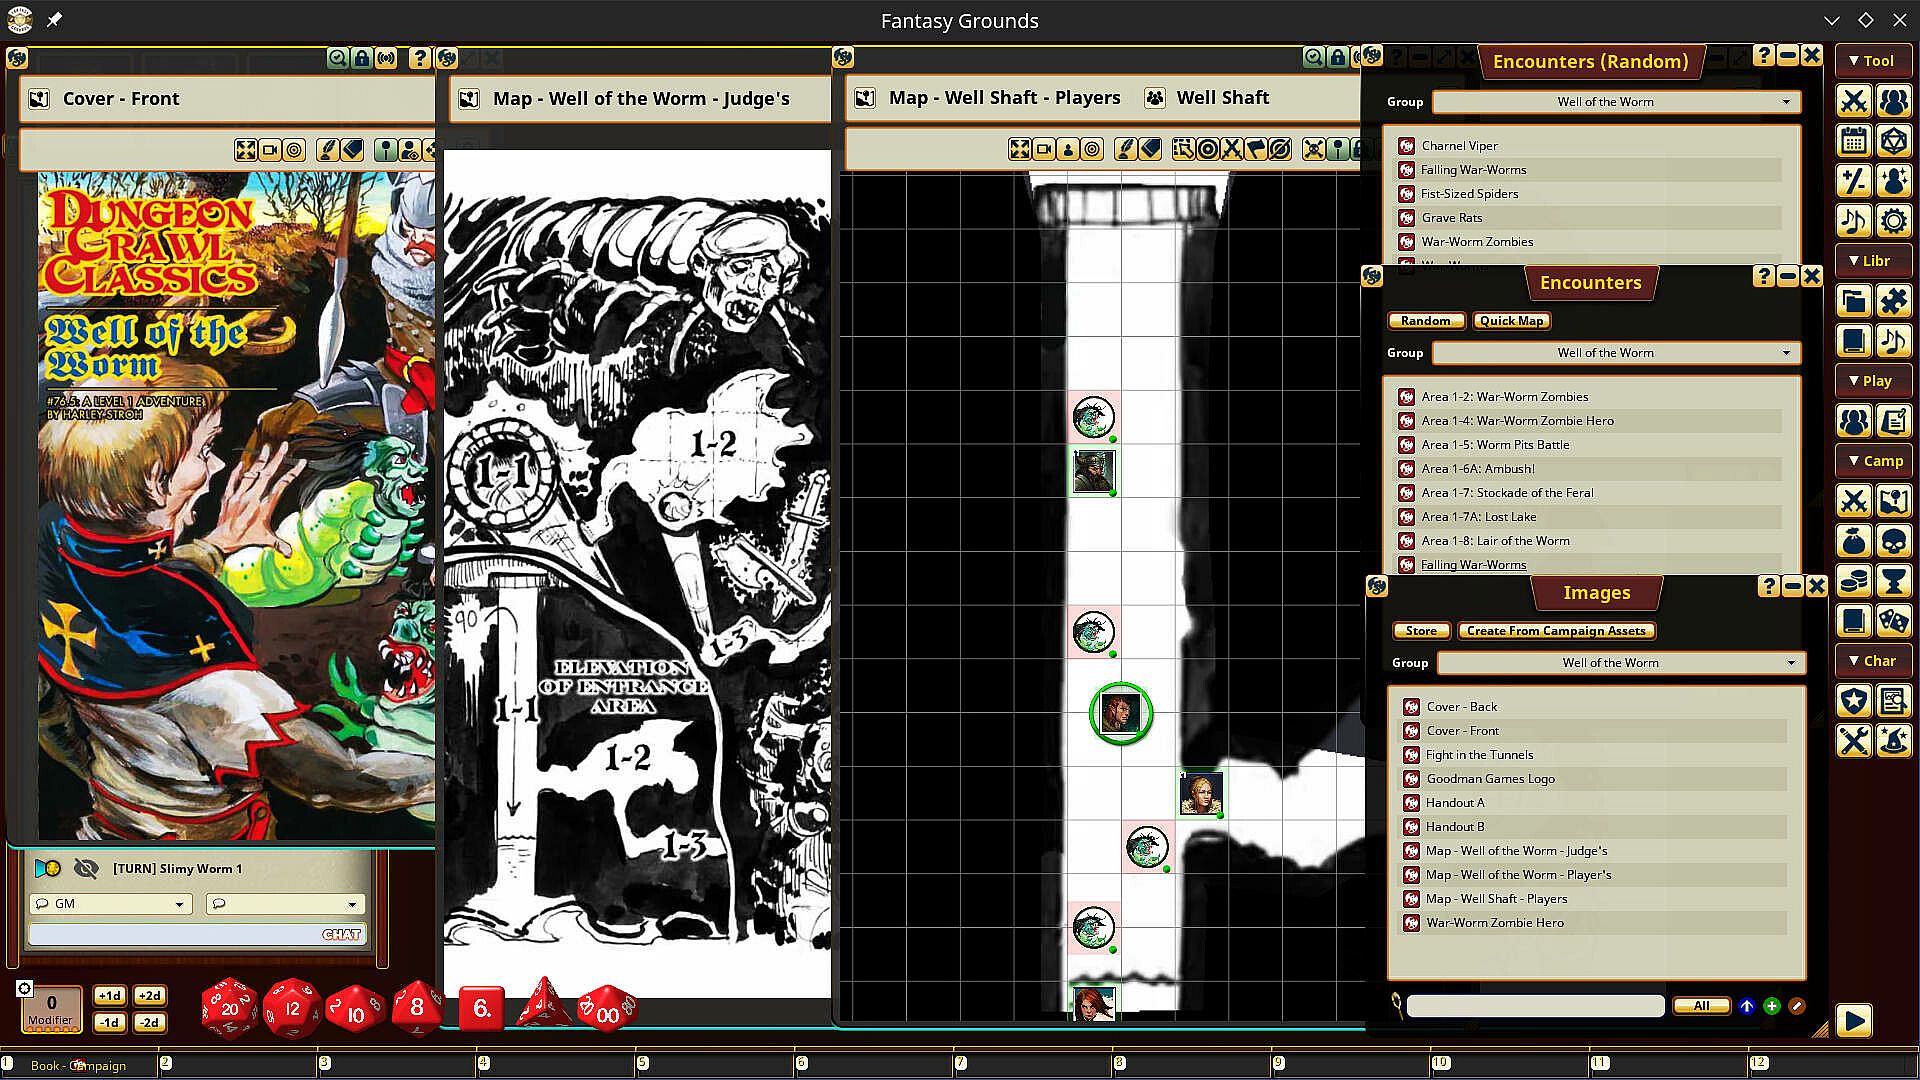Click the d12 die icon

point(291,1008)
